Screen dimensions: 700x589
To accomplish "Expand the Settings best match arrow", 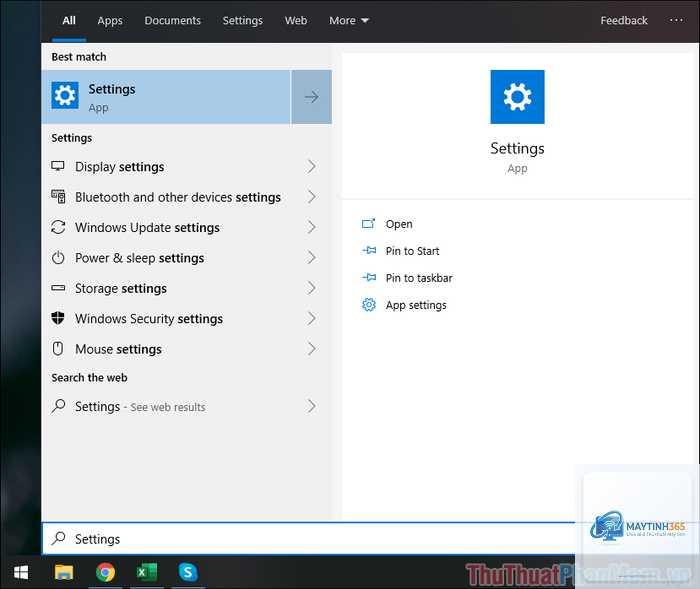I will (312, 97).
